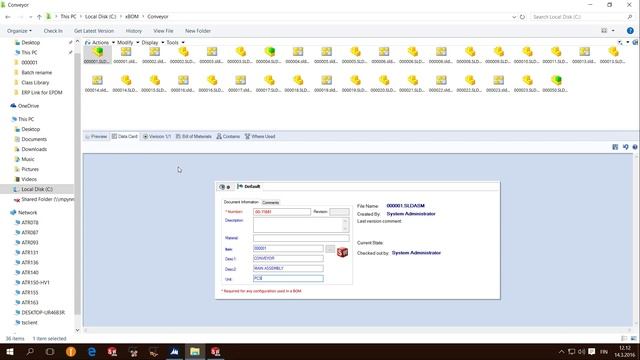This screenshot has height=360, width=640.
Task: Click the sidebar scroll down arrow
Action: 78,330
